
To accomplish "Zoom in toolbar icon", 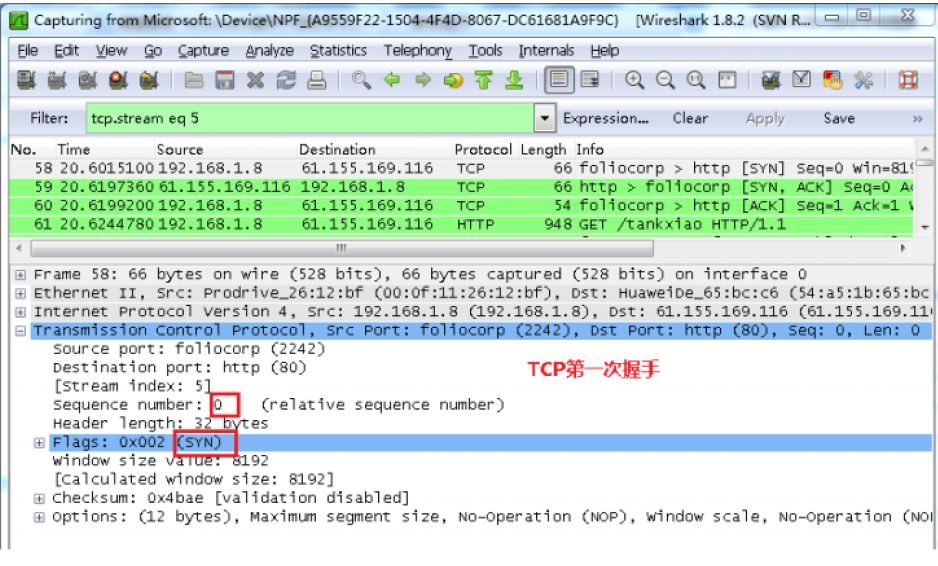I will [635, 80].
